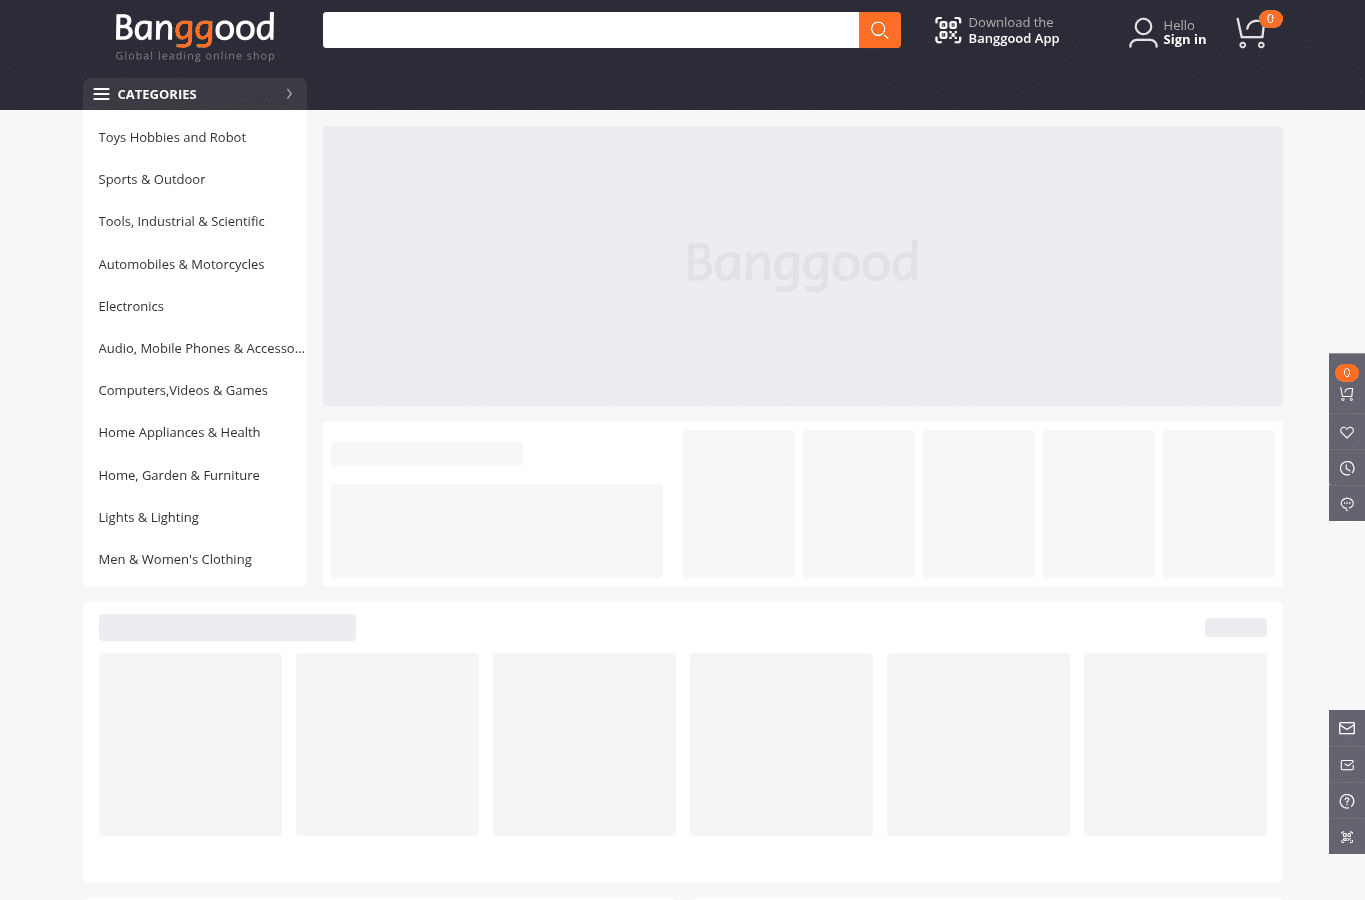The image size is (1365, 900).
Task: Click the CATEGORIES header label
Action: pos(157,94)
